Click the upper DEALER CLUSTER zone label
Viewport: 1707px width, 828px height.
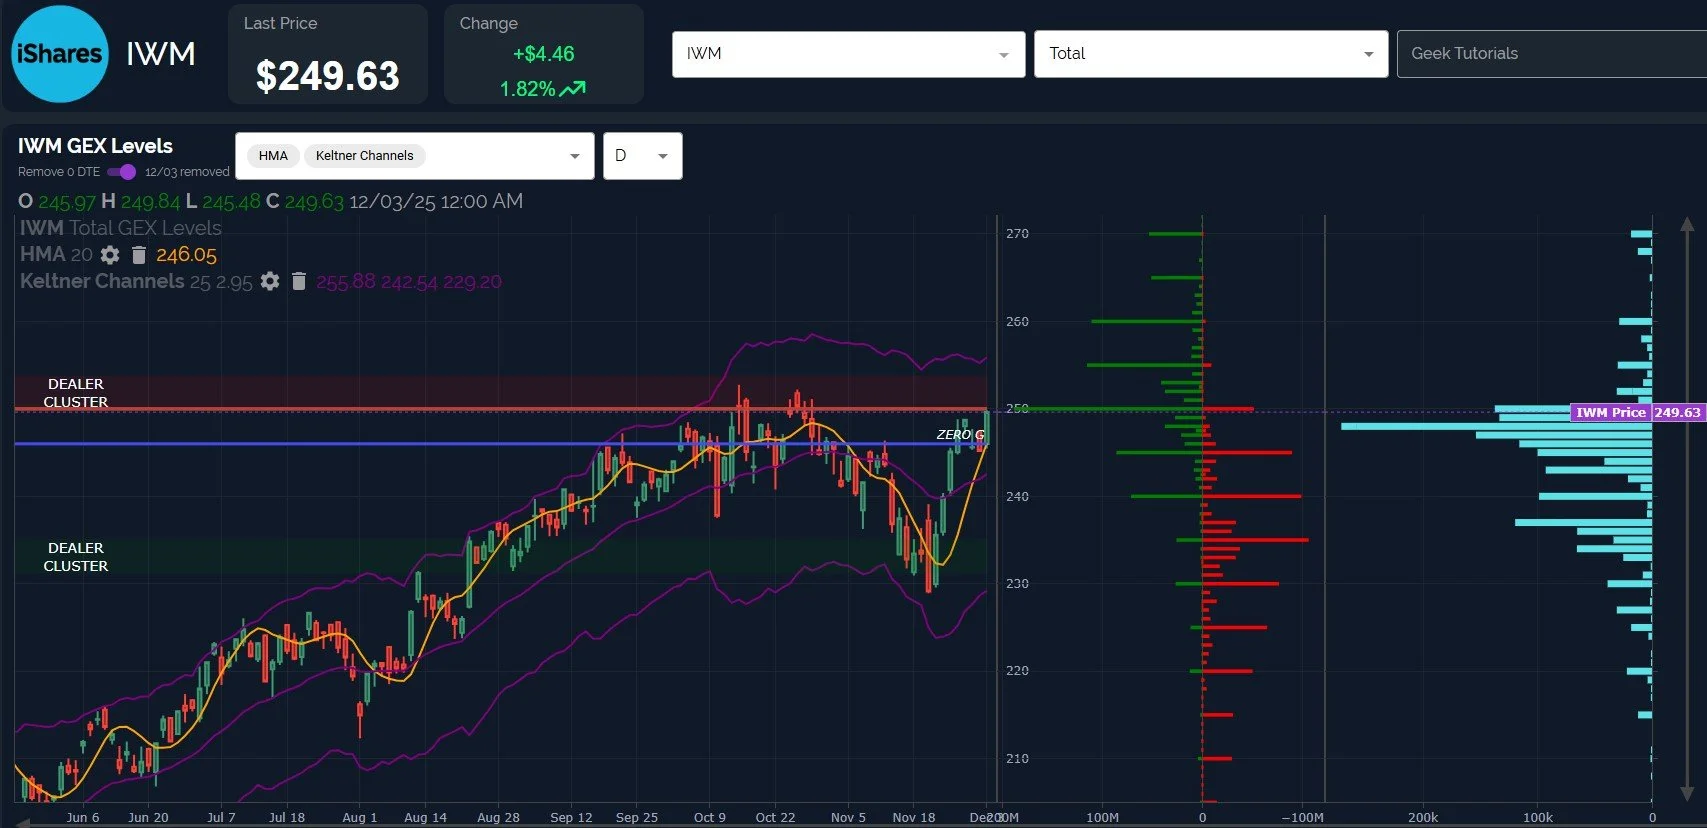point(76,393)
